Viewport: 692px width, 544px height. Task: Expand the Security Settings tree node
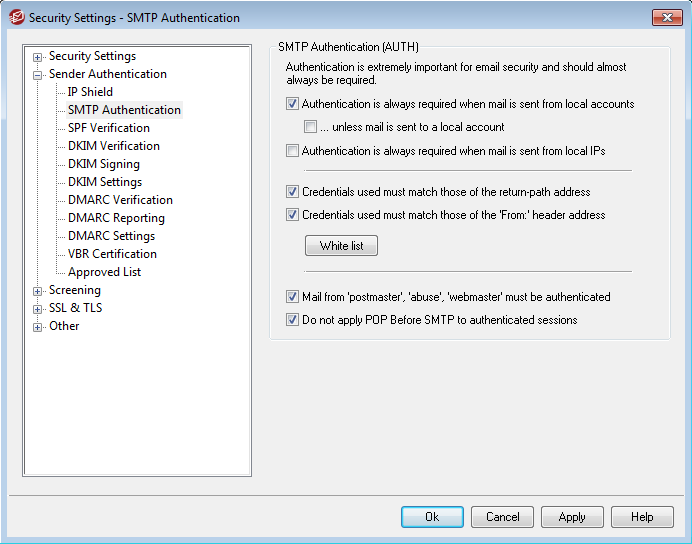tap(38, 57)
